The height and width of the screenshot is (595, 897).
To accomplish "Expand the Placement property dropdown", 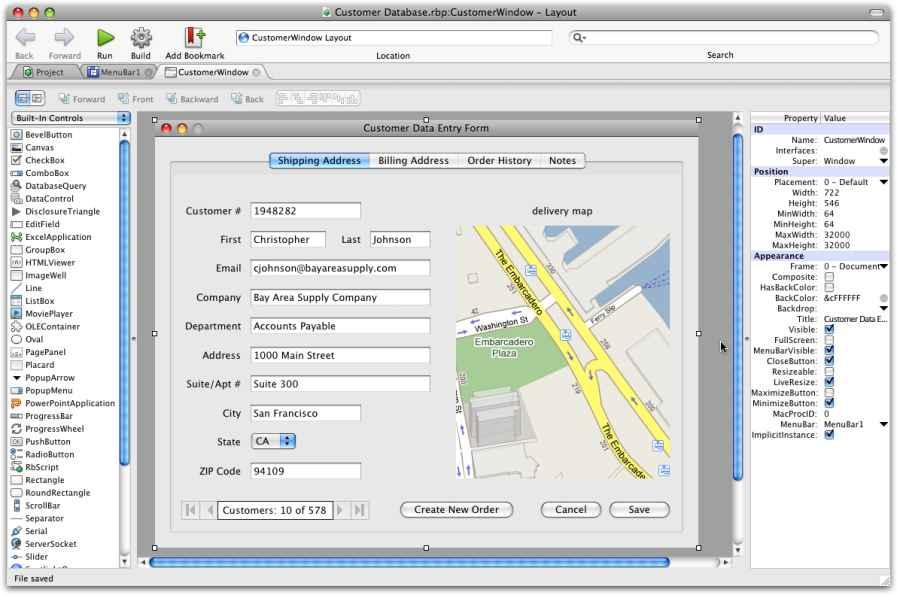I will (x=883, y=182).
